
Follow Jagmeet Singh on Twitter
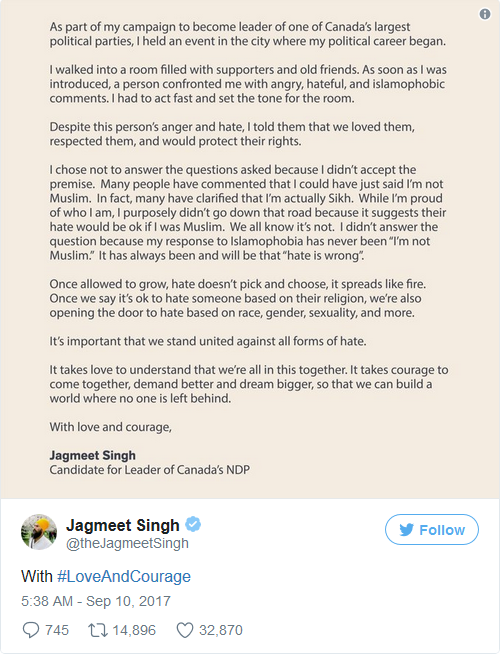pos(432,530)
